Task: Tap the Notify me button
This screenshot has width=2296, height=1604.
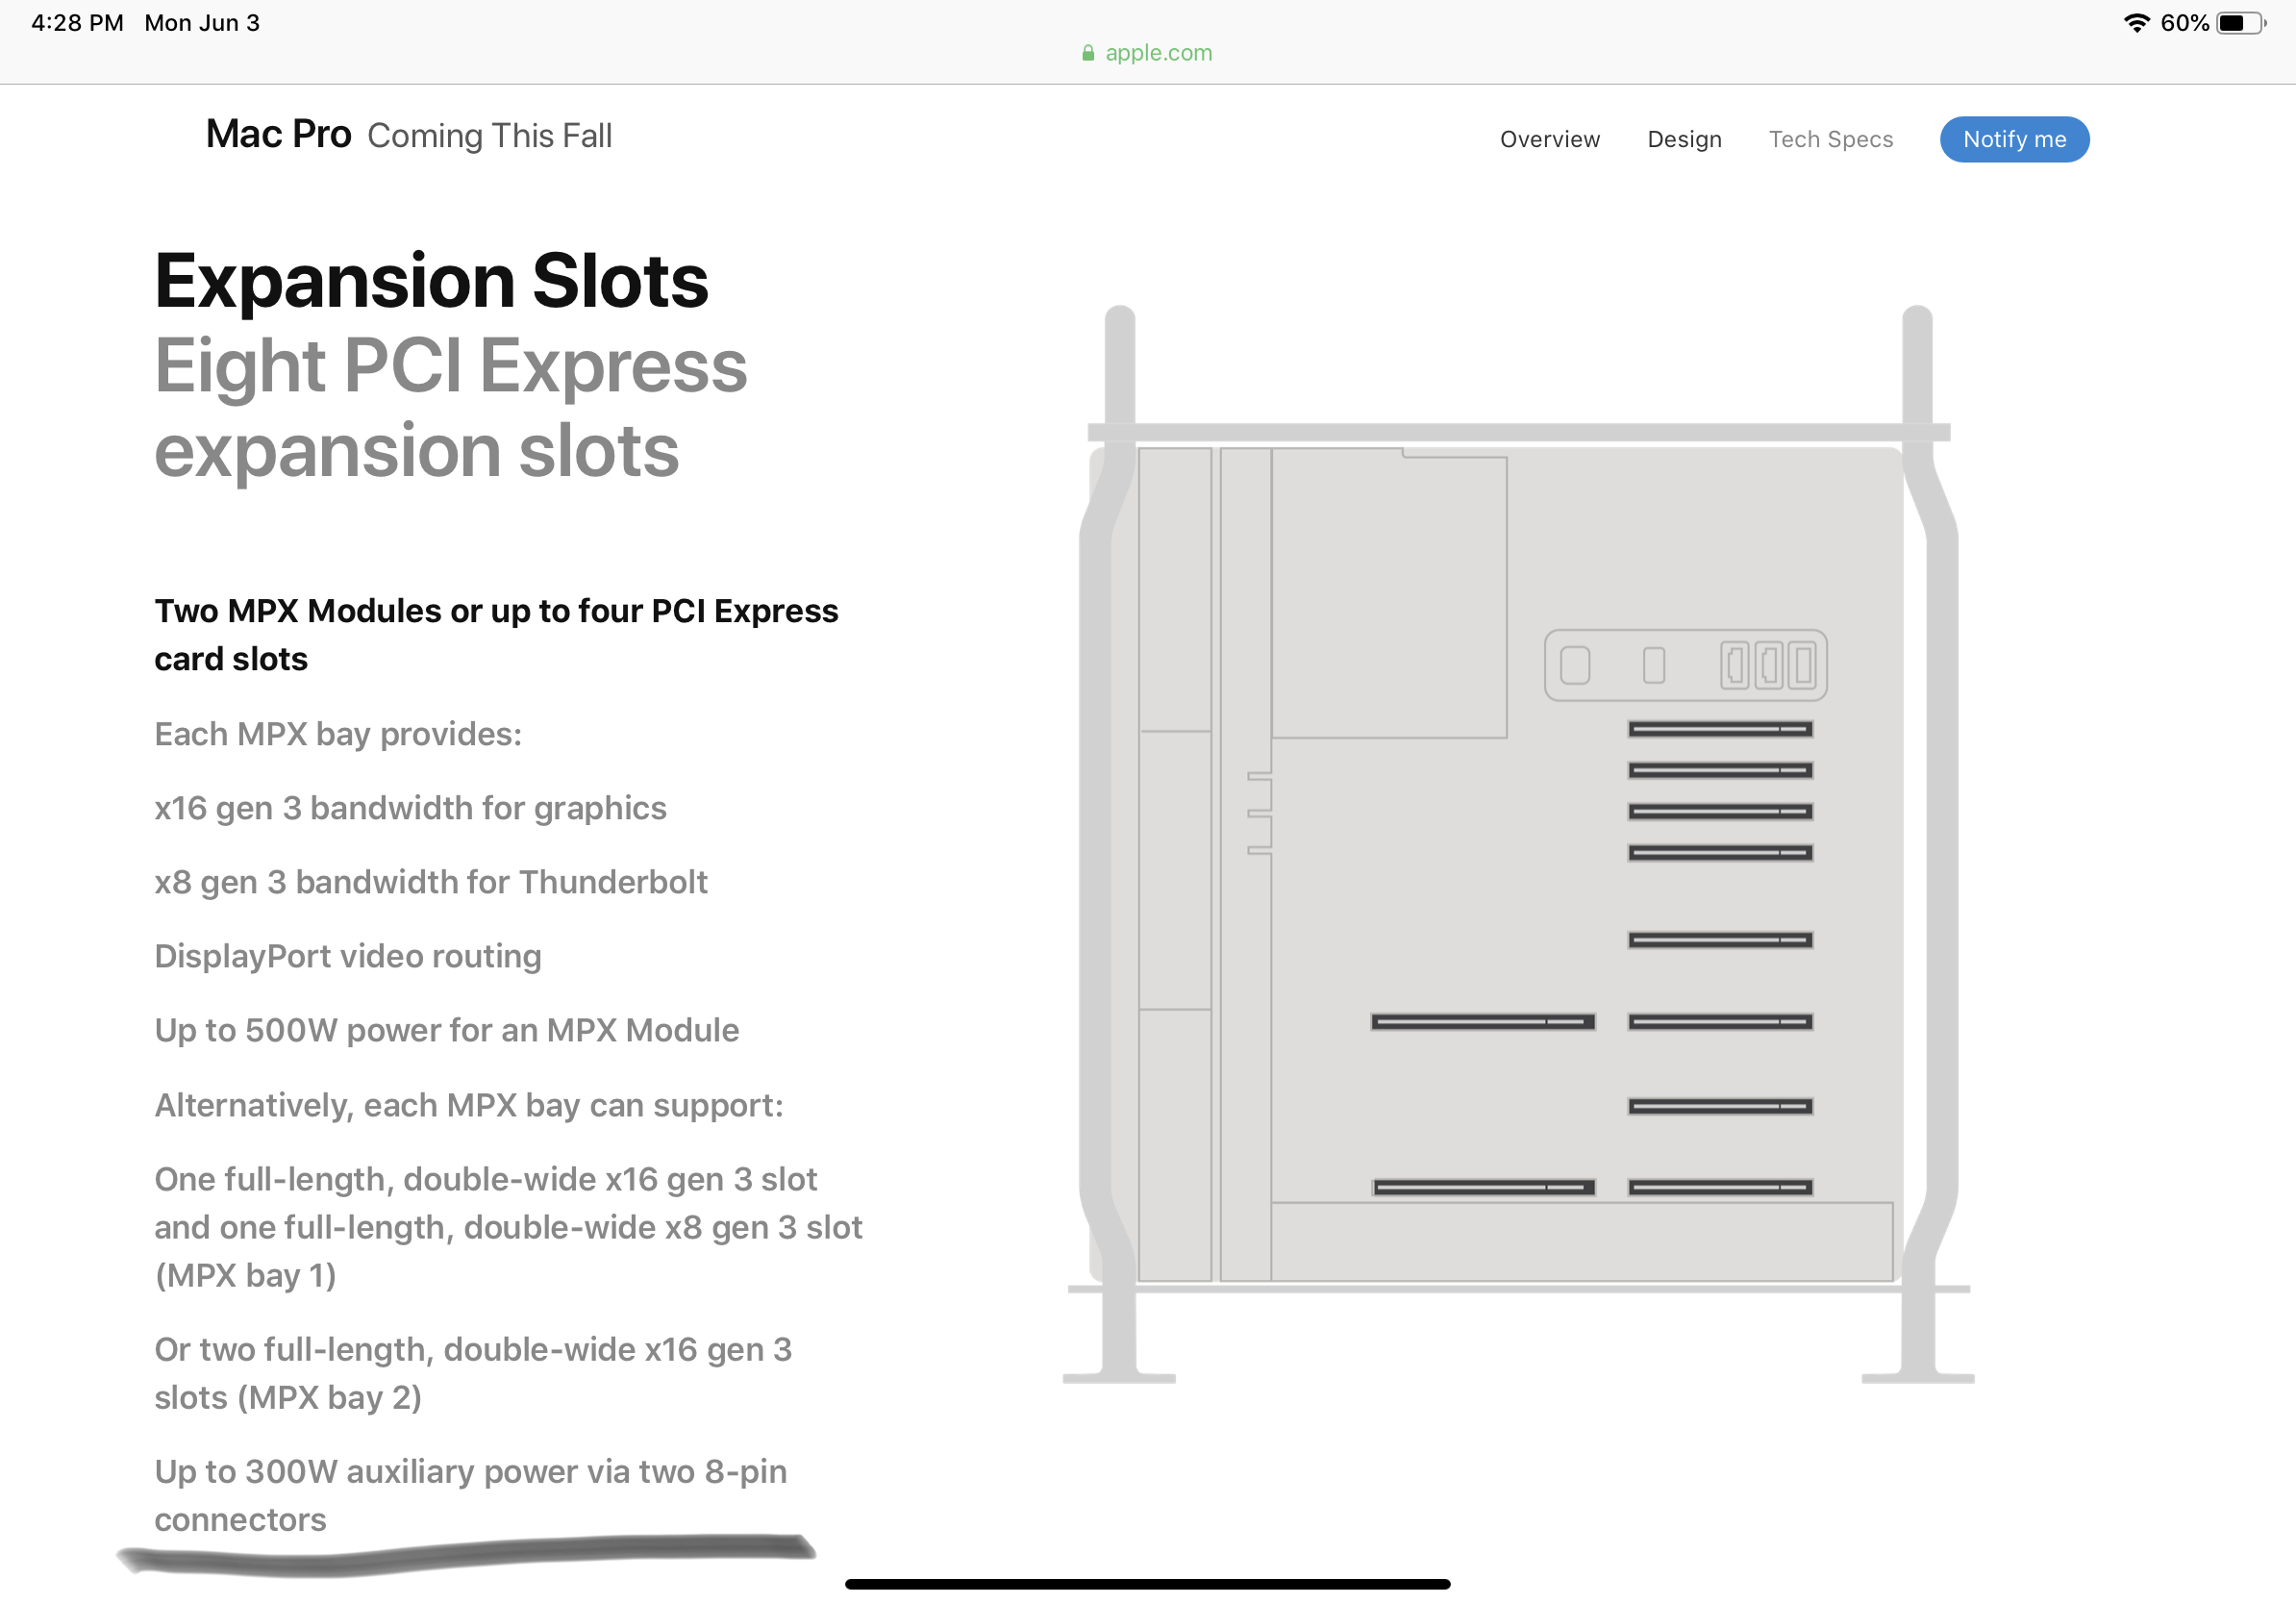Action: [x=2014, y=139]
